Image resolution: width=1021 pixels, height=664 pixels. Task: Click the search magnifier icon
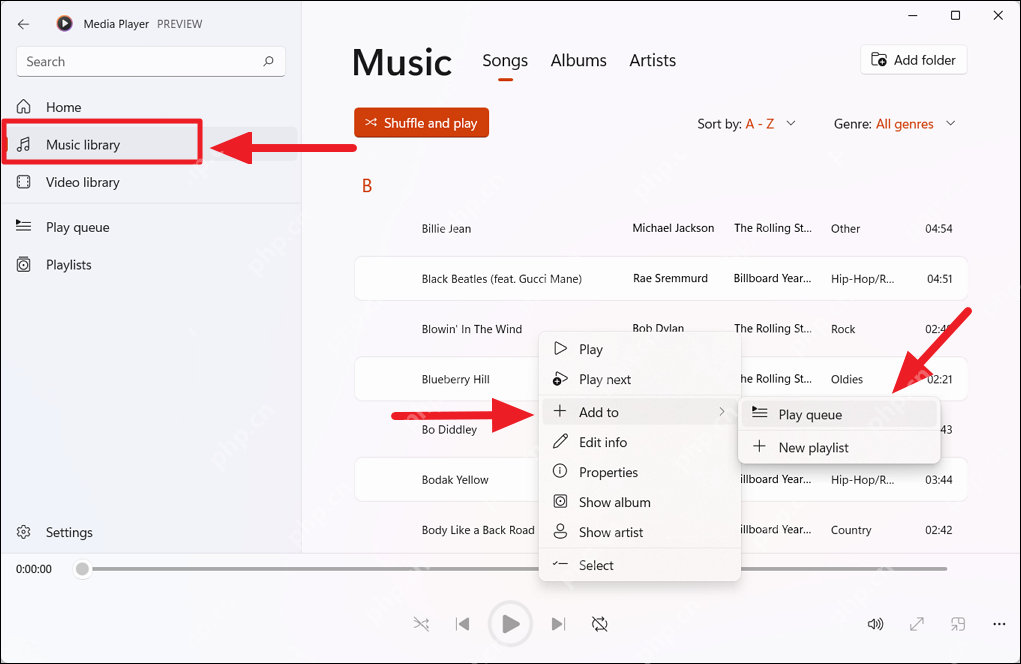[268, 61]
